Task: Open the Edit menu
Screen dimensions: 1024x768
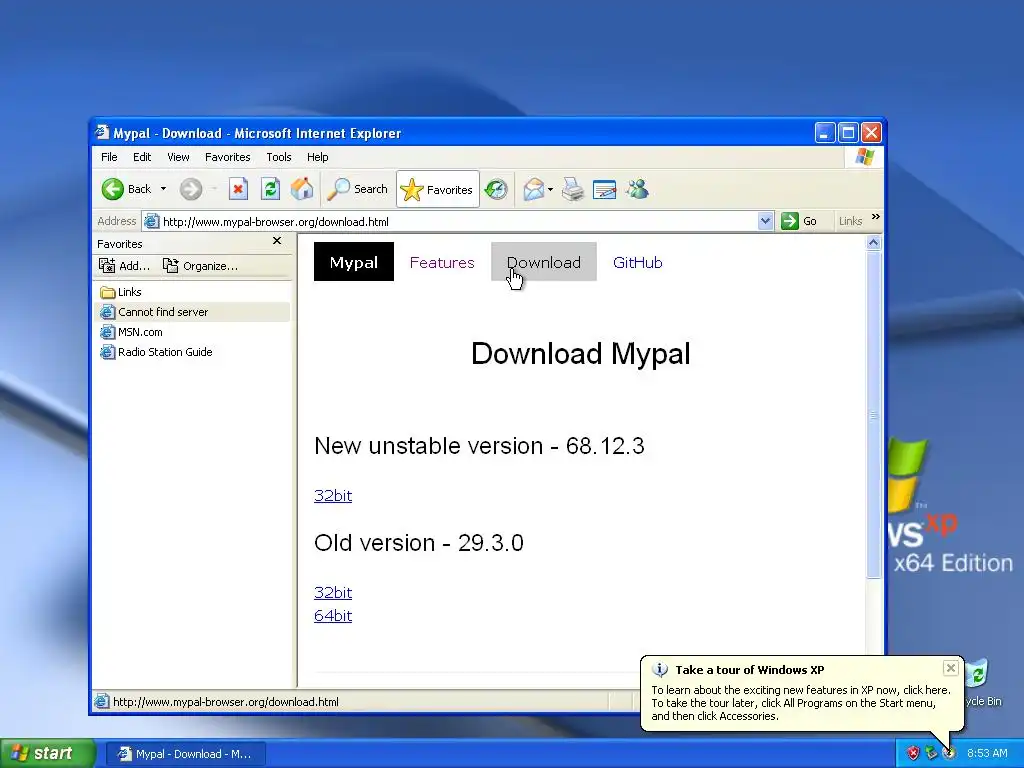Action: pyautogui.click(x=142, y=157)
